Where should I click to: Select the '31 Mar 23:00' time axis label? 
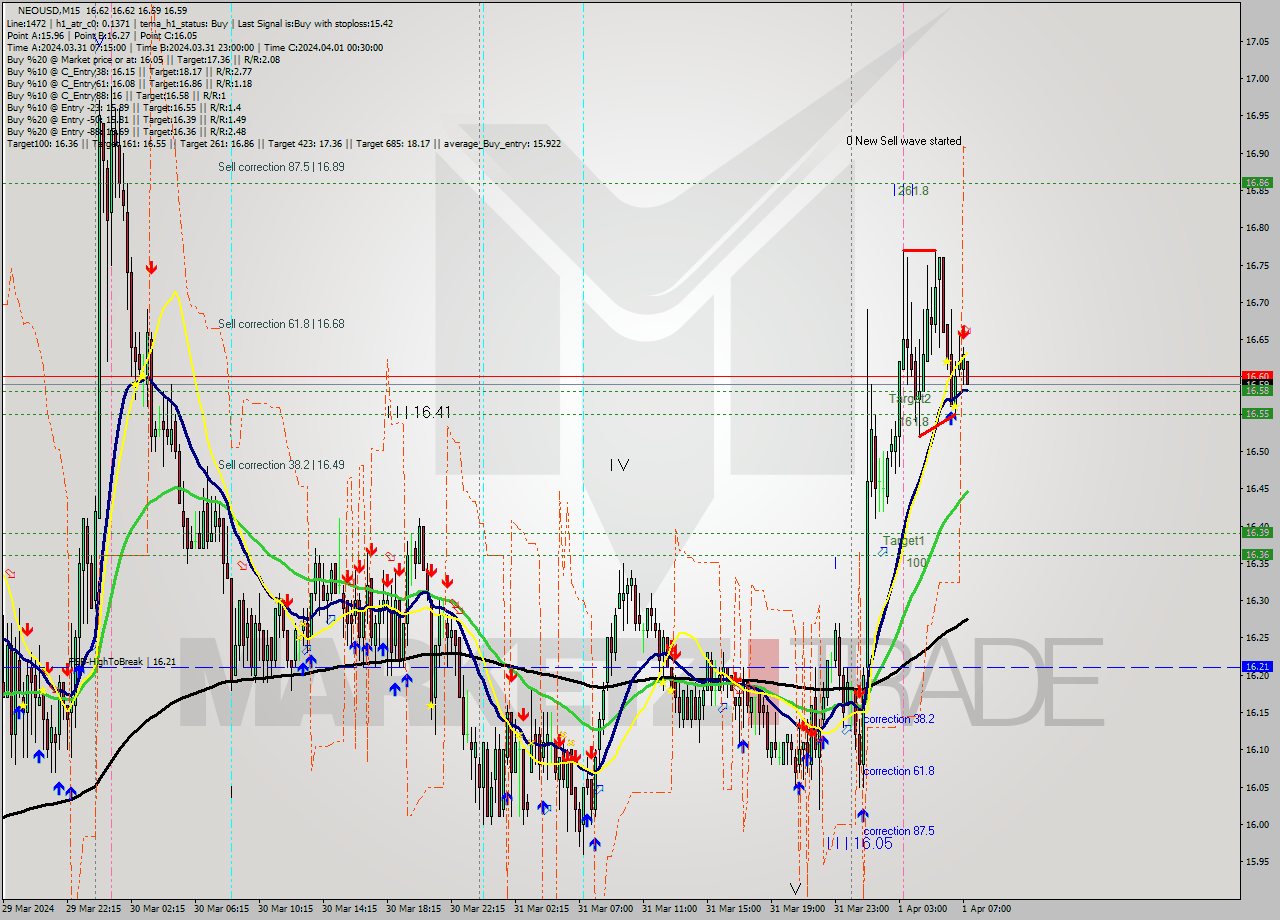[860, 909]
